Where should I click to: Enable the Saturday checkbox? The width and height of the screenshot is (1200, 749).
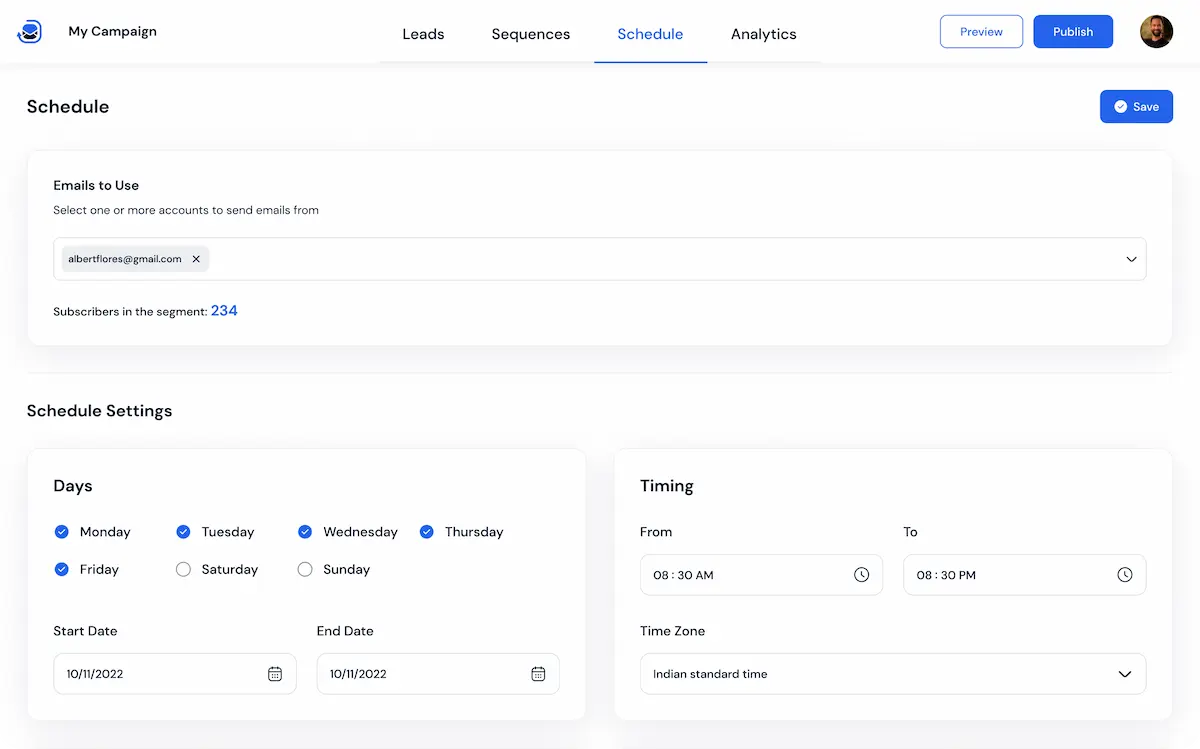tap(183, 569)
